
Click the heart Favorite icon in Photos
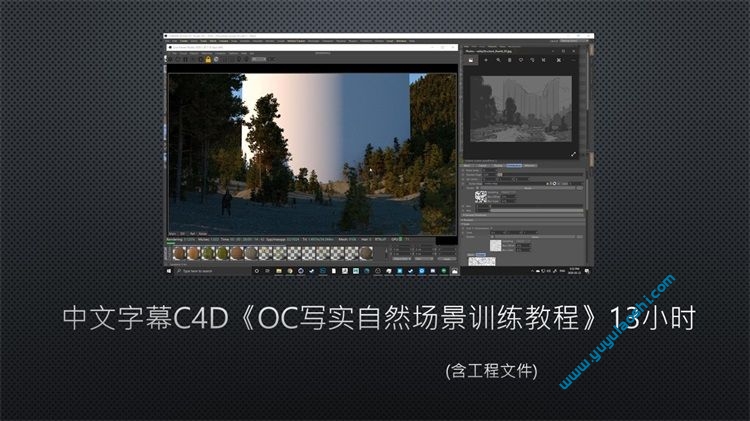tap(521, 60)
